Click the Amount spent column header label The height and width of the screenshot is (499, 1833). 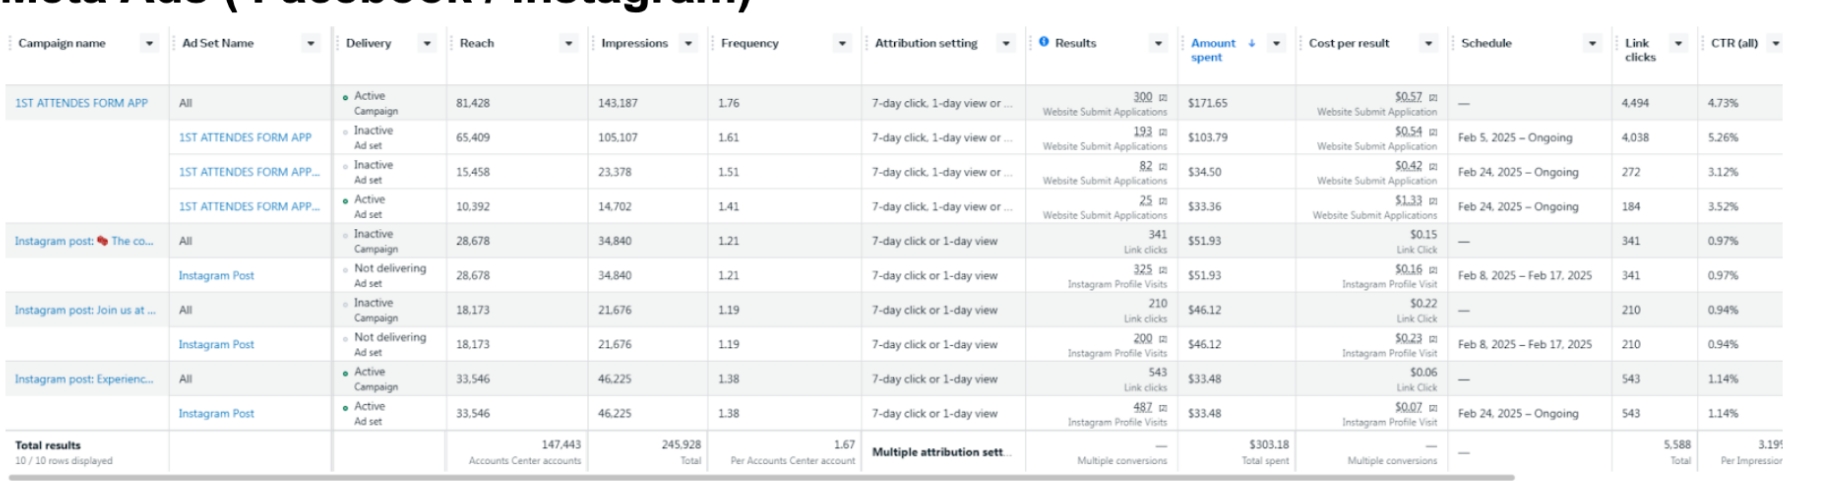coord(1213,50)
